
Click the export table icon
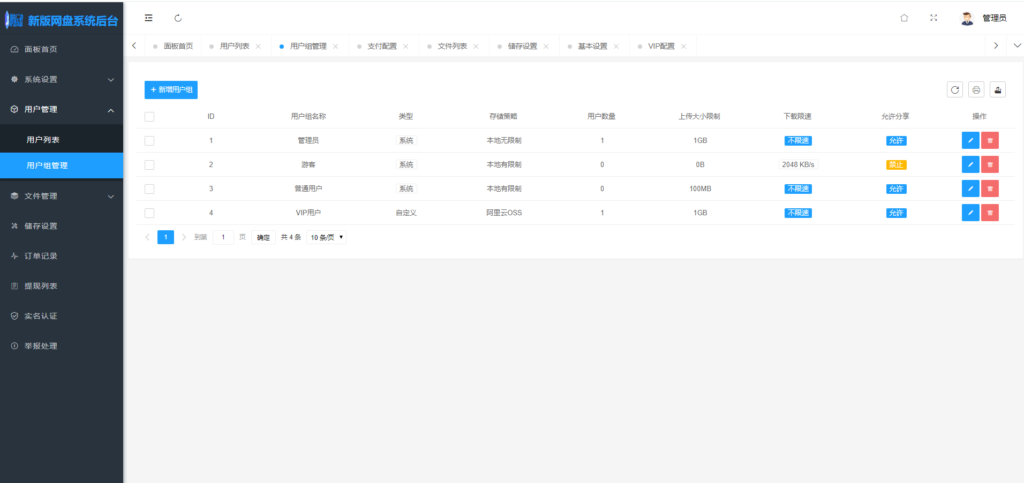pyautogui.click(x=997, y=90)
